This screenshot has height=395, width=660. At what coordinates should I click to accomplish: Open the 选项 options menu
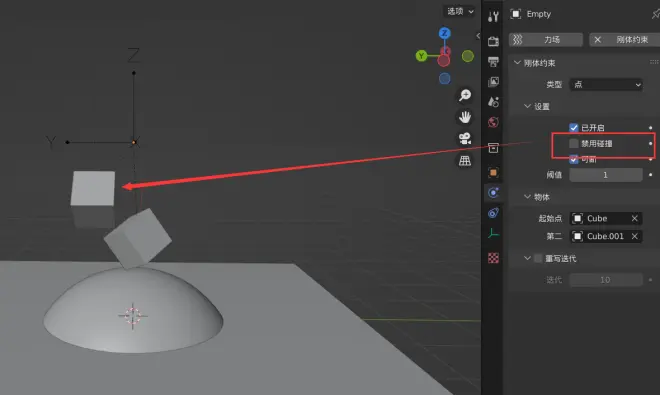click(460, 11)
